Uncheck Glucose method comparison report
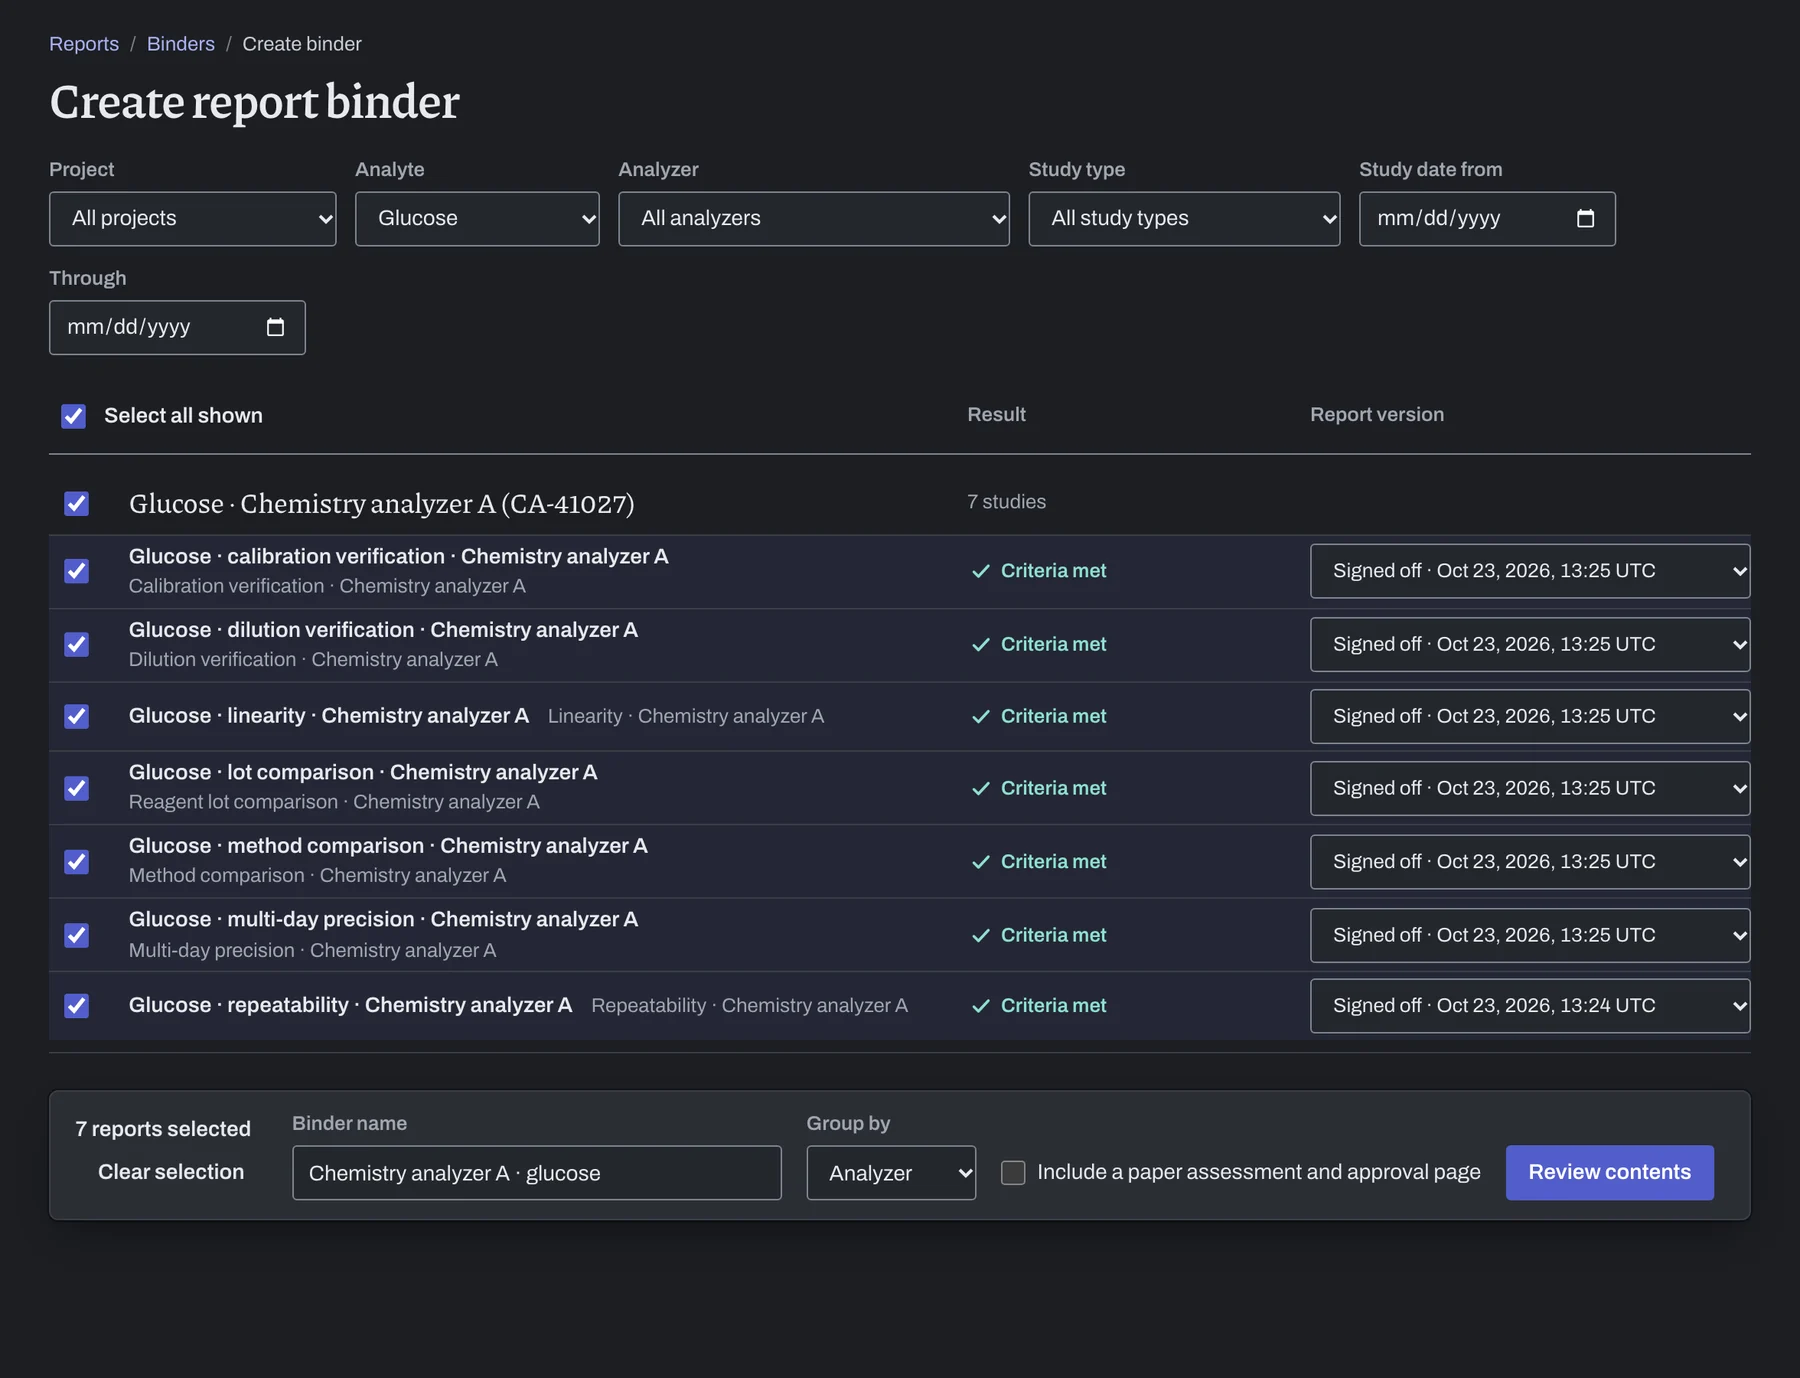Image resolution: width=1800 pixels, height=1378 pixels. click(77, 862)
